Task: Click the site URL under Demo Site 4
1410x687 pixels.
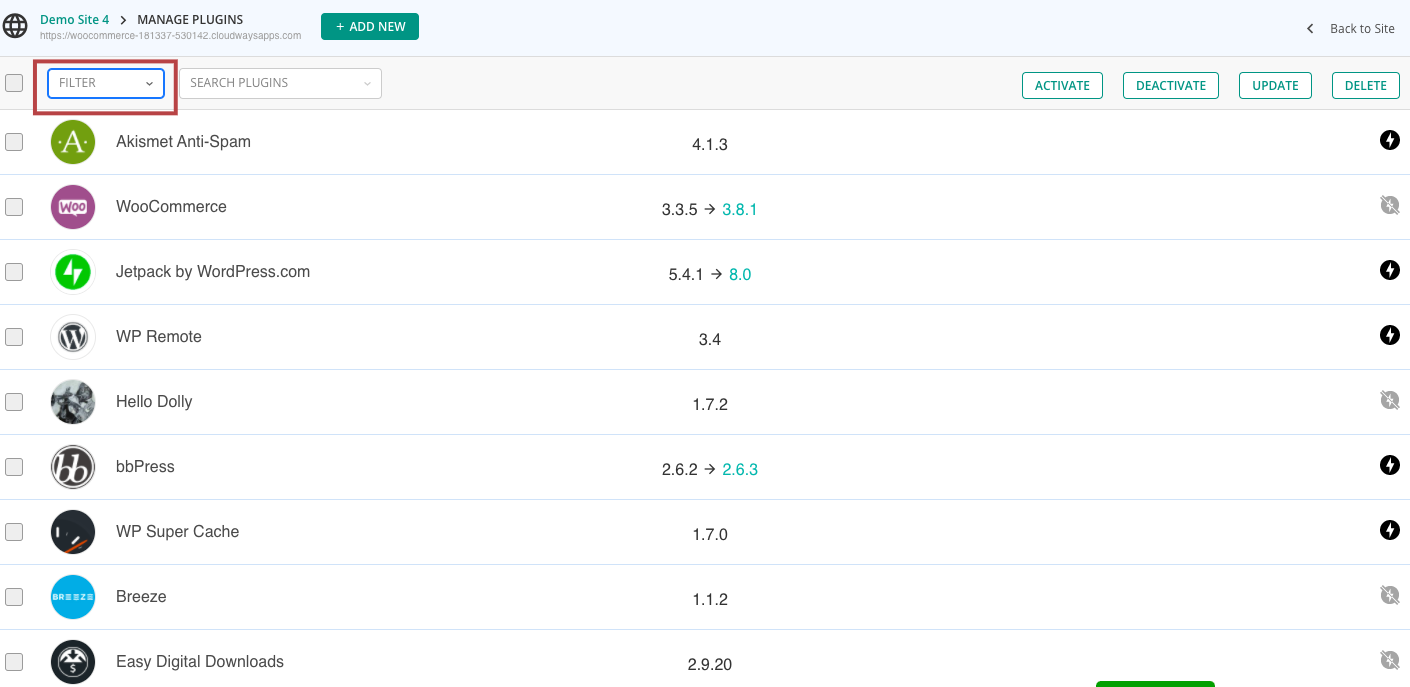Action: pyautogui.click(x=170, y=35)
